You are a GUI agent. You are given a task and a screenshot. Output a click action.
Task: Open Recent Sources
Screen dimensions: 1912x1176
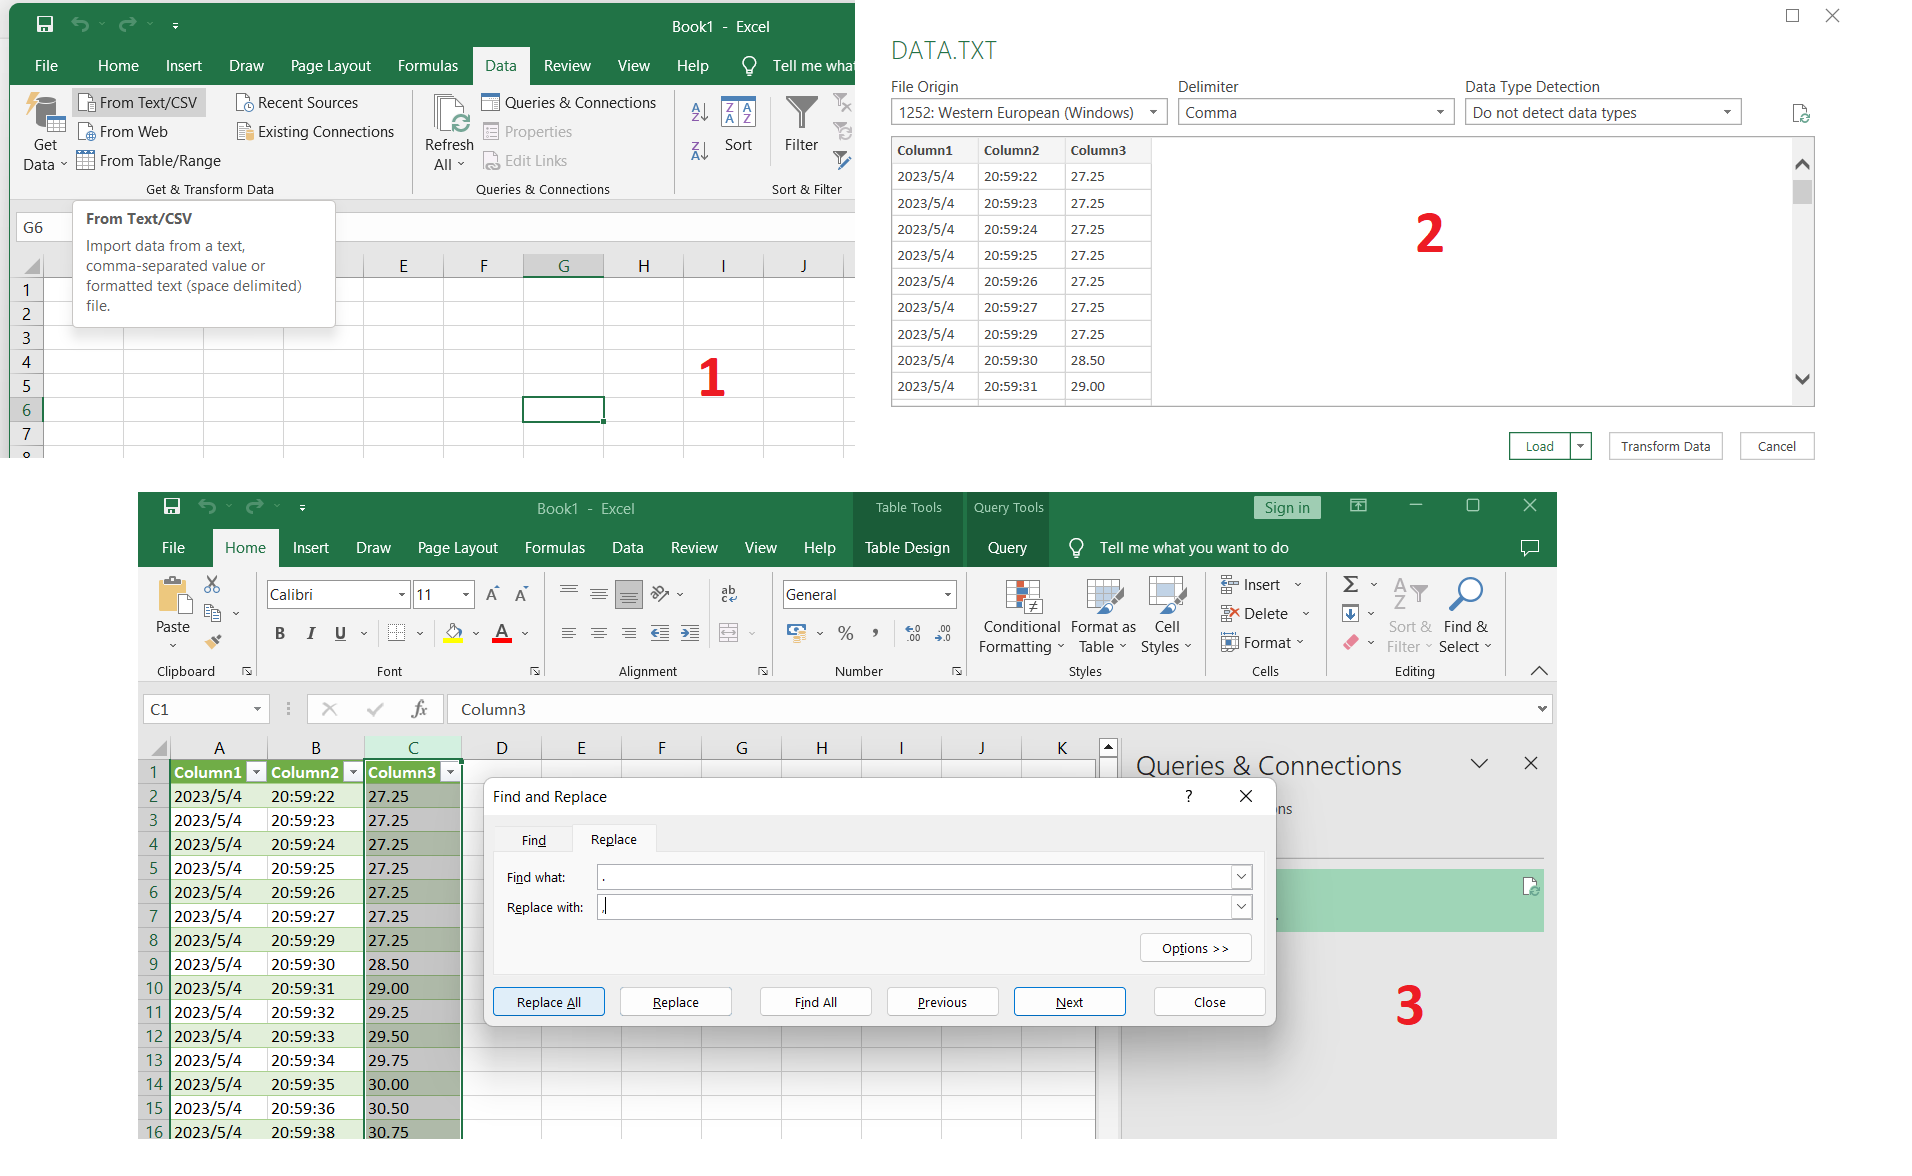pyautogui.click(x=297, y=102)
